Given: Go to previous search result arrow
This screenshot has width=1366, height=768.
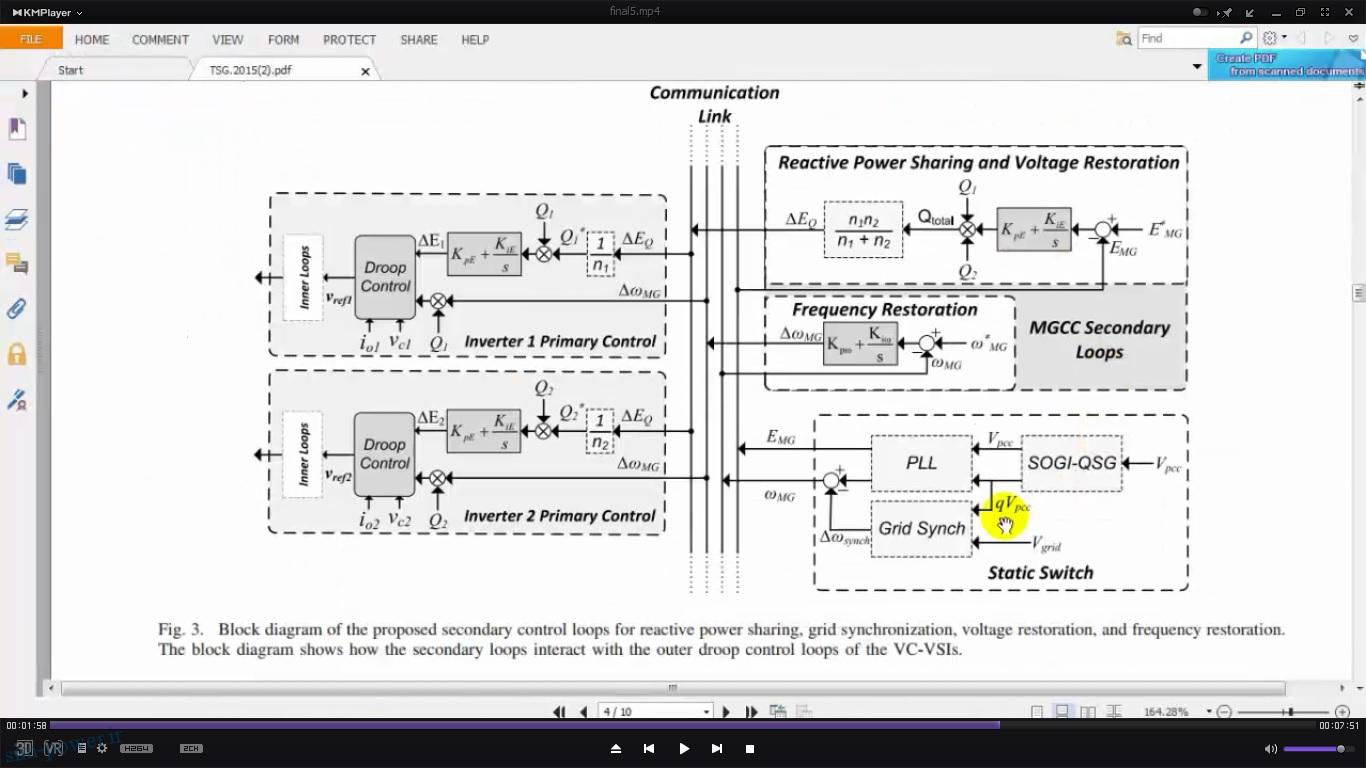Looking at the screenshot, I should (1302, 38).
